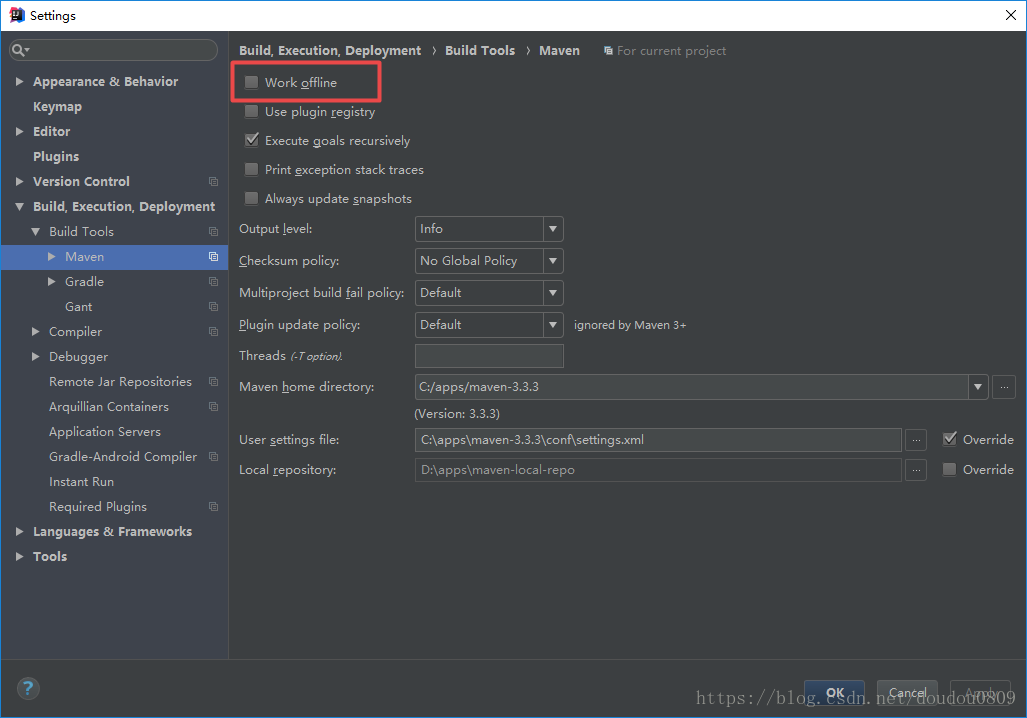Expand the Maven tree node arrow
1027x718 pixels.
(52, 256)
